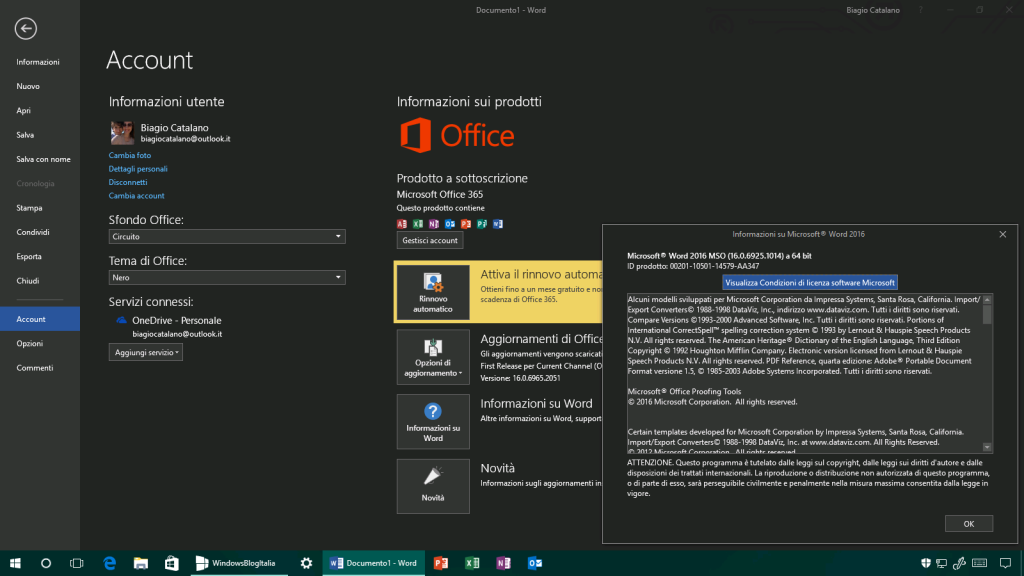Click the OneDrive - Personale cloud icon
The image size is (1024, 576).
[x=121, y=320]
